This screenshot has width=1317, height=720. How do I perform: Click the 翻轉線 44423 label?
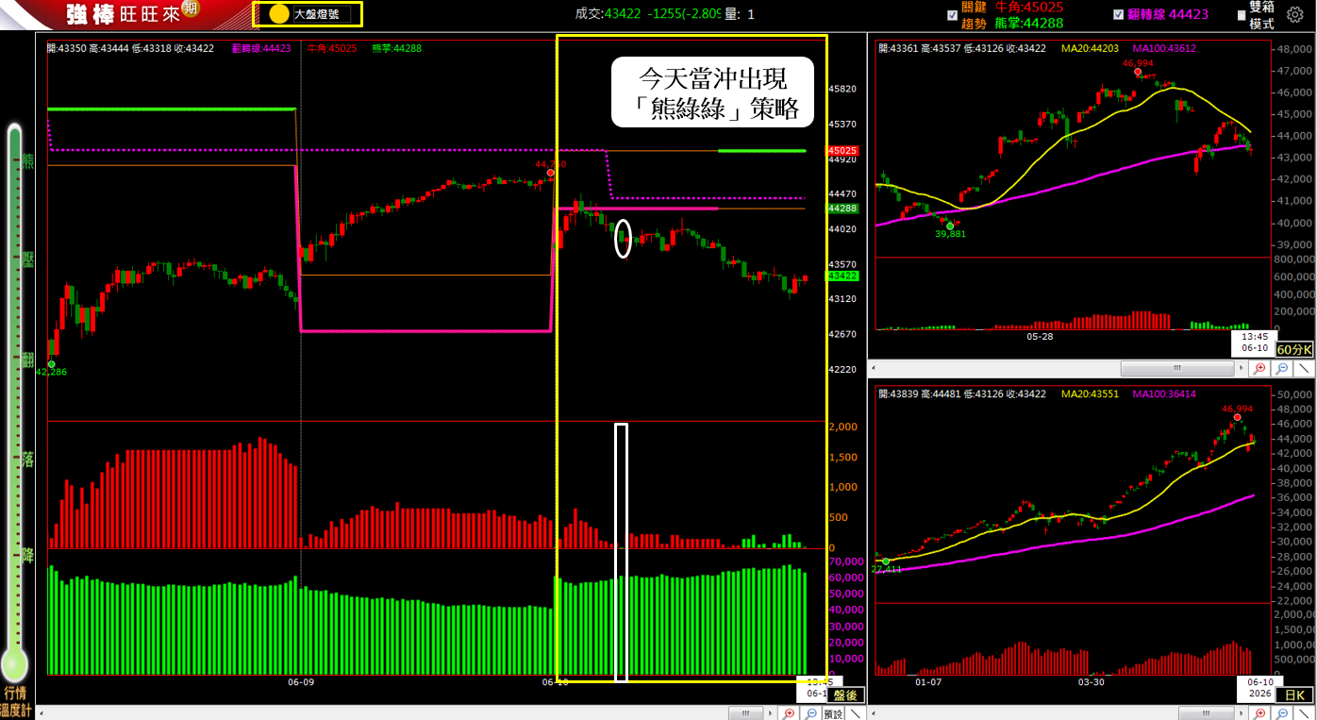click(x=1168, y=15)
